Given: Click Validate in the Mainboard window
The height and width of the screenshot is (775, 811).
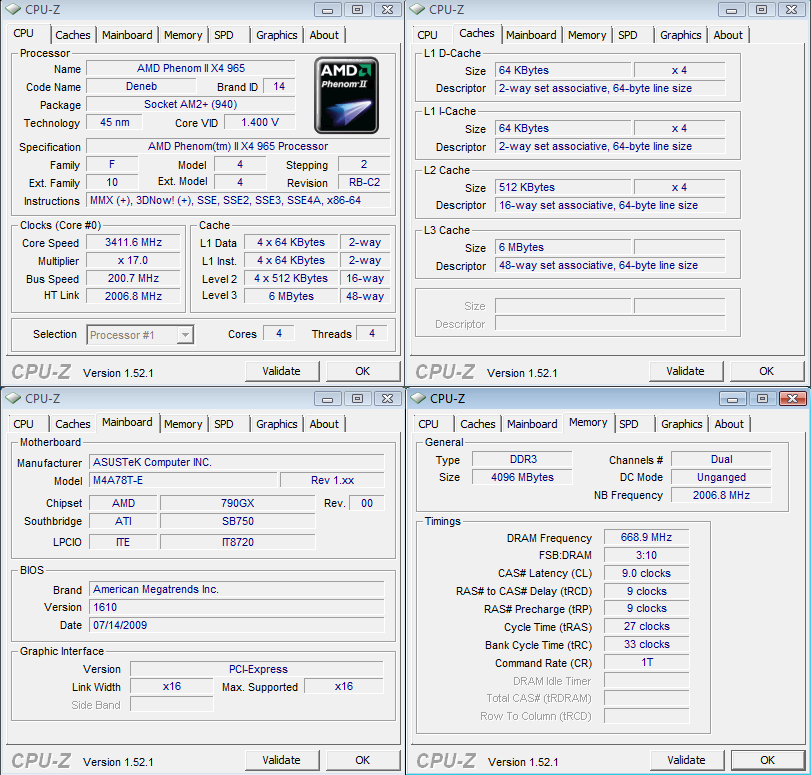Looking at the screenshot, I should click(x=282, y=761).
